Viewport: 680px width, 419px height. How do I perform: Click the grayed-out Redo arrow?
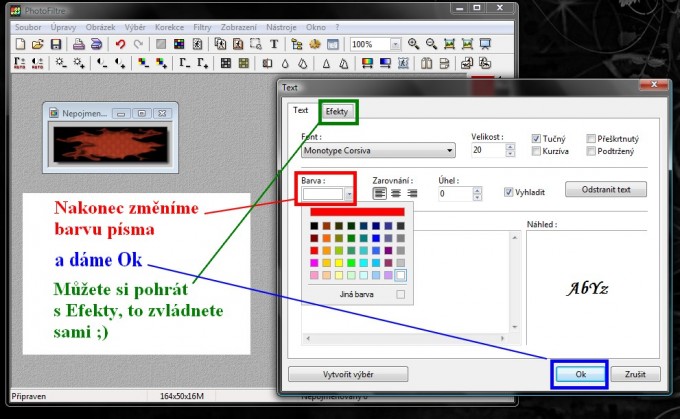tap(138, 44)
